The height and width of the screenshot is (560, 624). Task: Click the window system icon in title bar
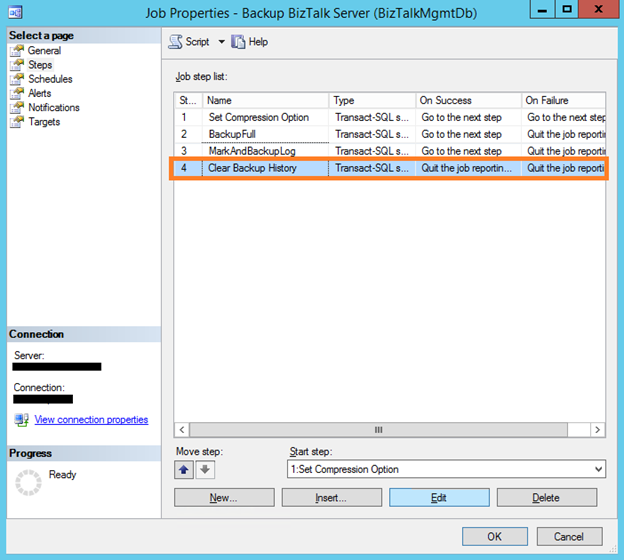click(x=15, y=12)
